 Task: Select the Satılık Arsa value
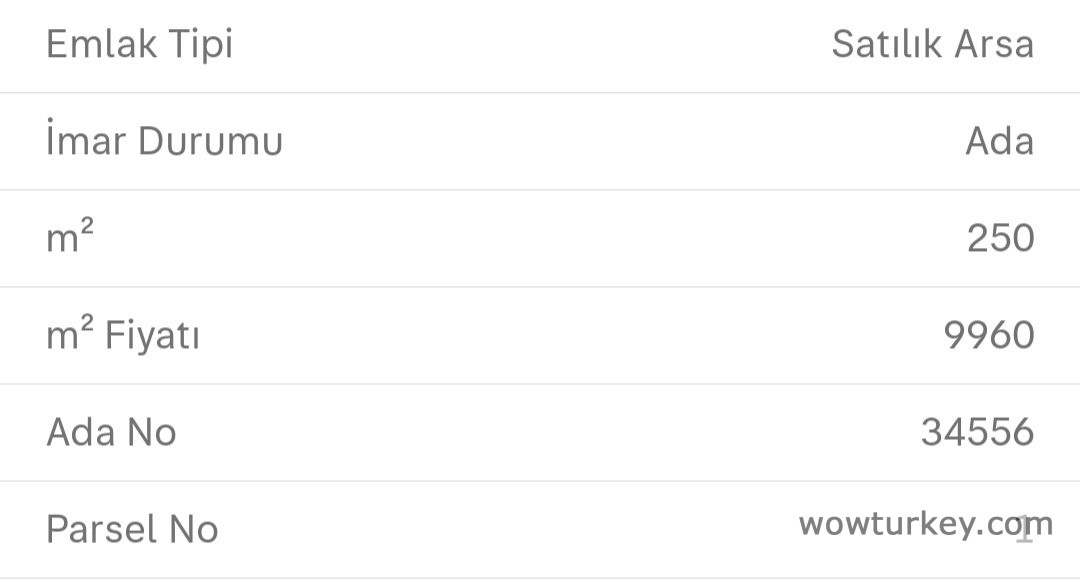coord(932,45)
